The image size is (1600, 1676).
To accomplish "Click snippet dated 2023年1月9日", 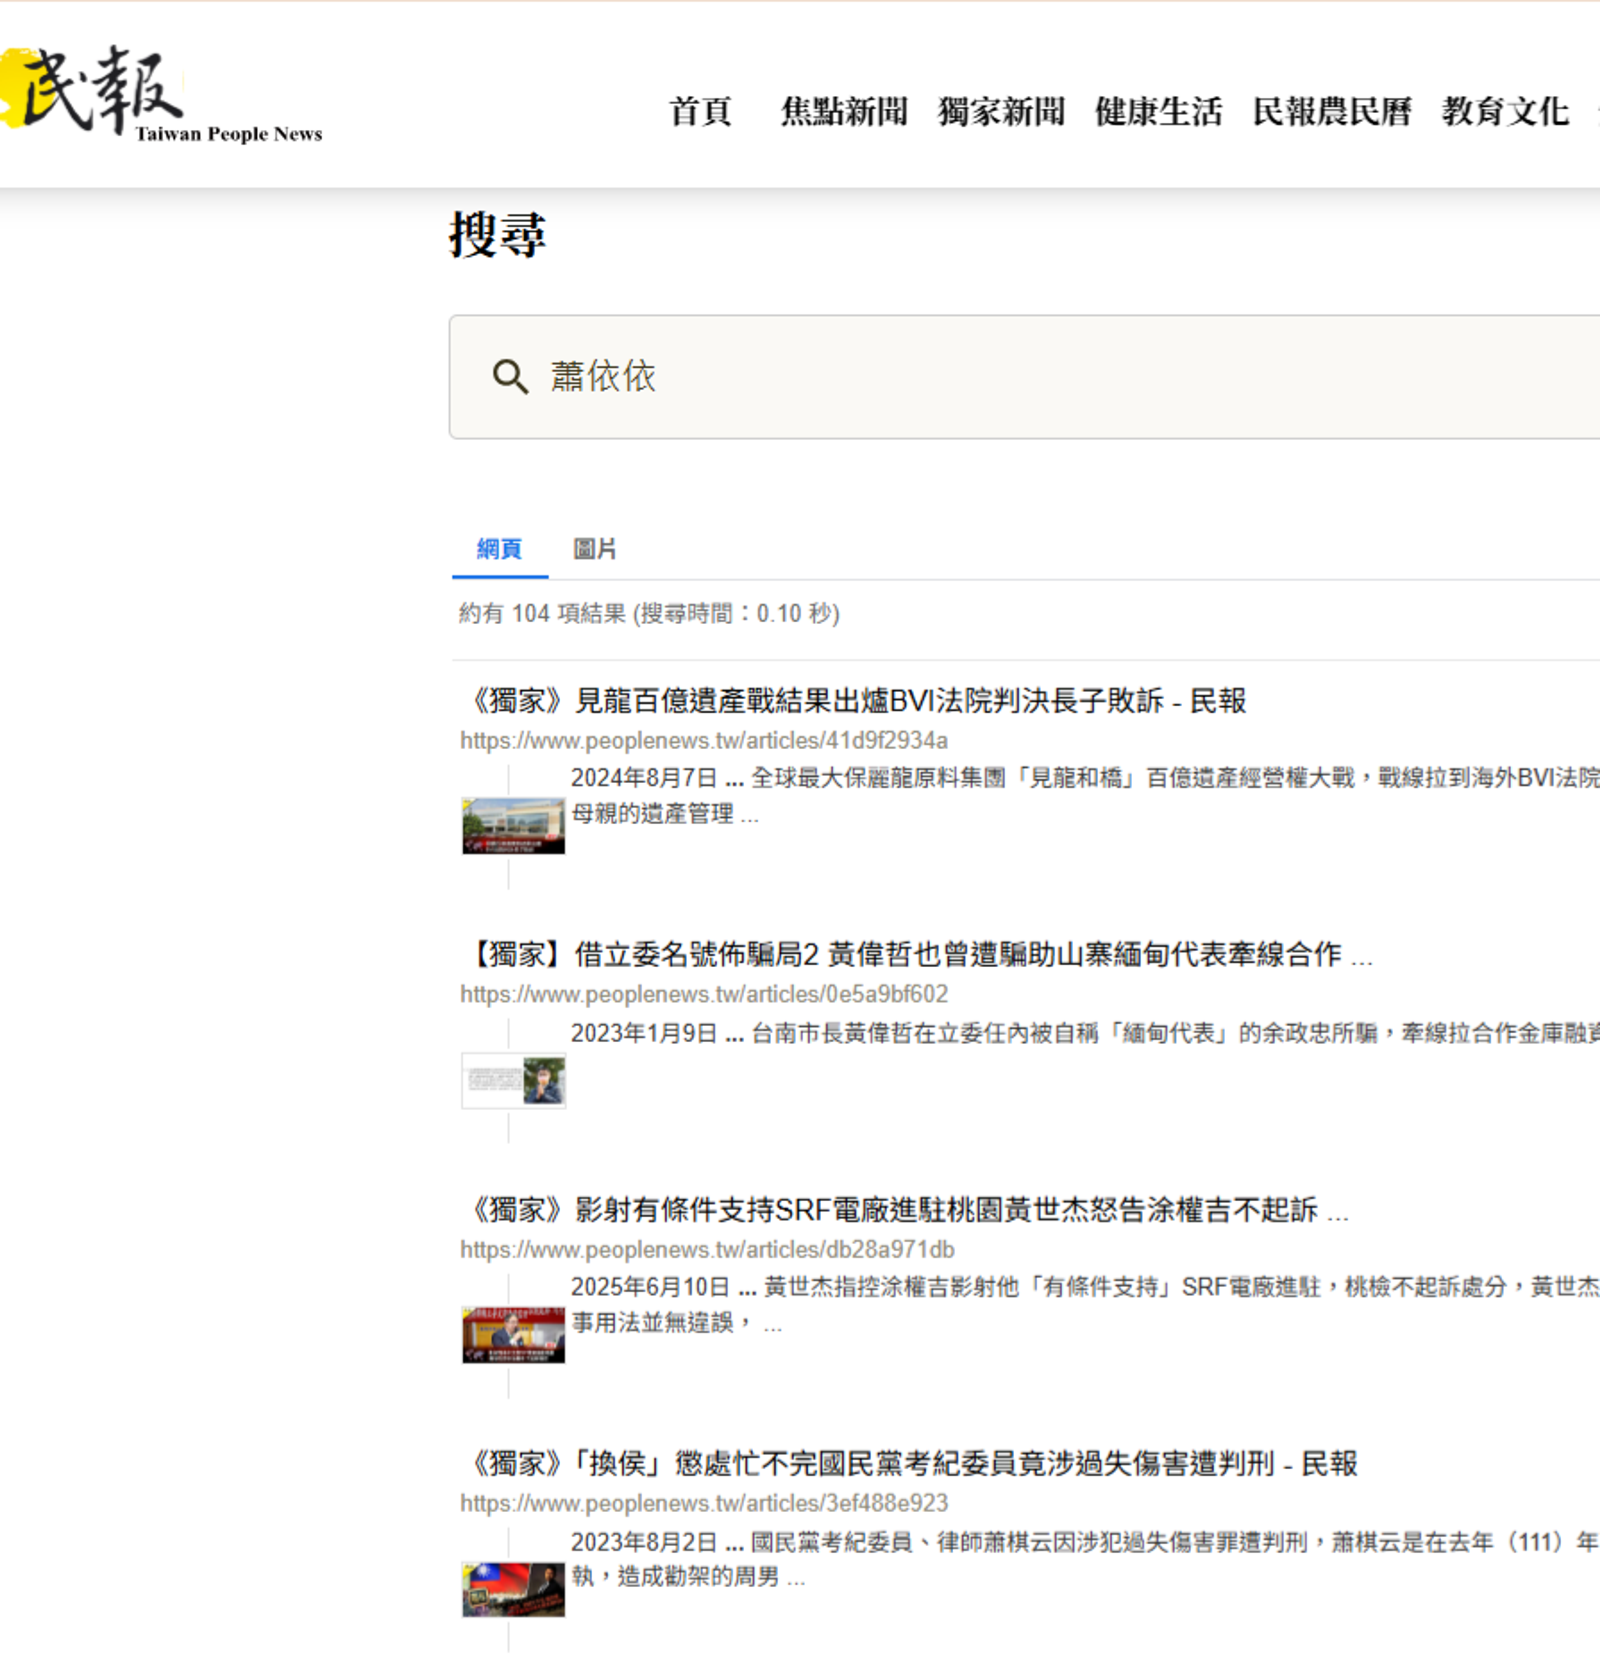I will coord(1085,1033).
